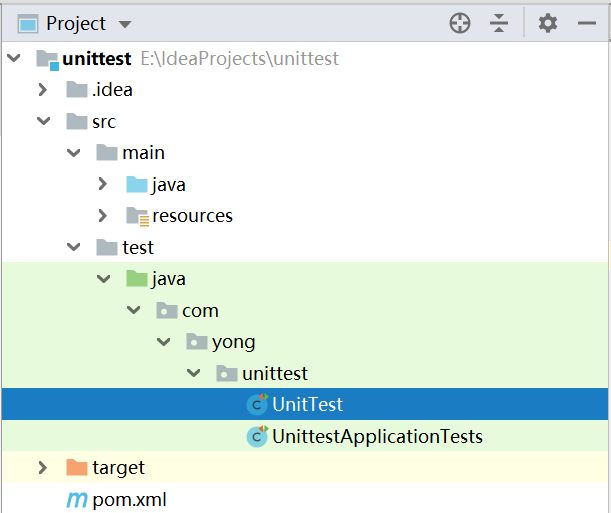The width and height of the screenshot is (611, 513).
Task: Click the Locate/Select Opened File target icon
Action: (x=460, y=23)
